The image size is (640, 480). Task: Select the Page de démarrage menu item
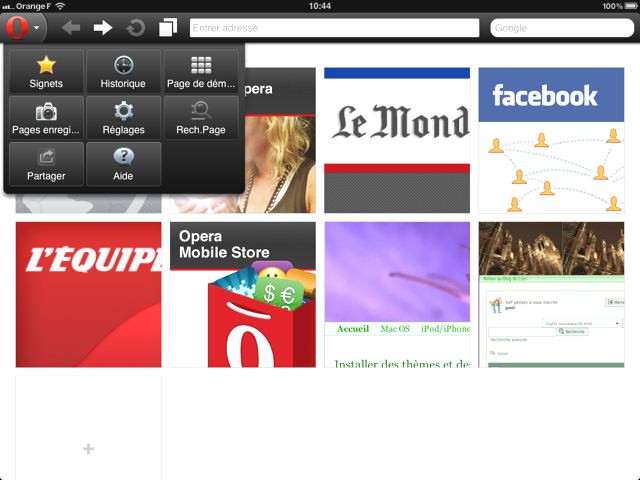click(201, 72)
